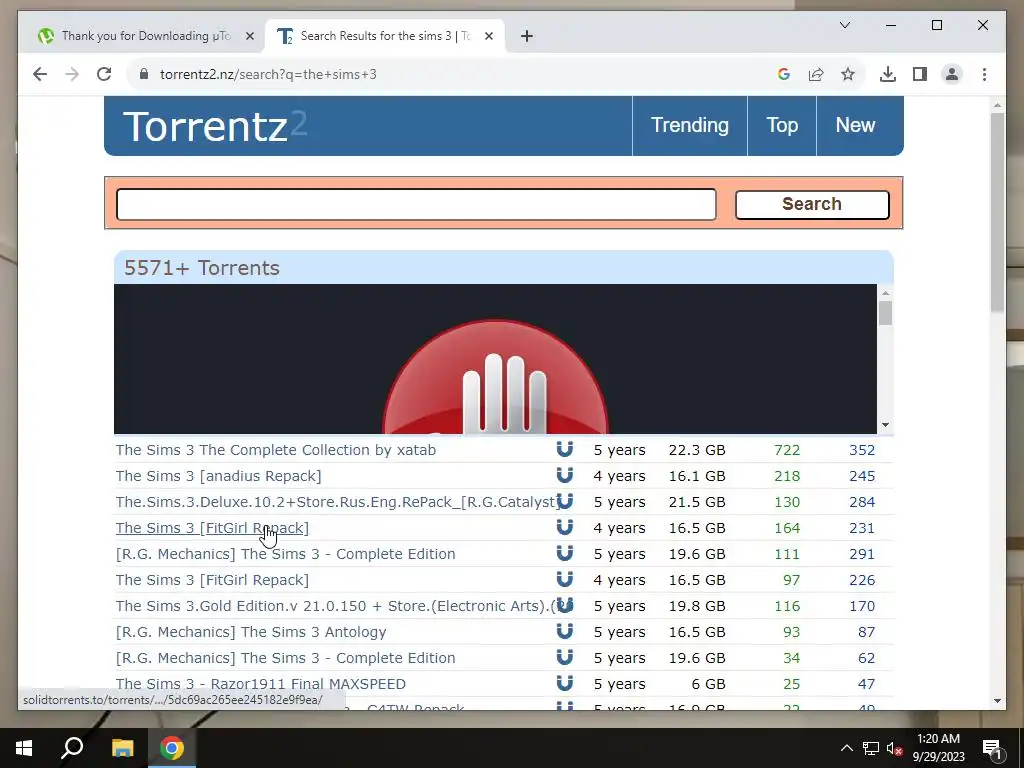Image resolution: width=1024 pixels, height=768 pixels.
Task: Click Chrome icon in taskbar
Action: tap(172, 748)
